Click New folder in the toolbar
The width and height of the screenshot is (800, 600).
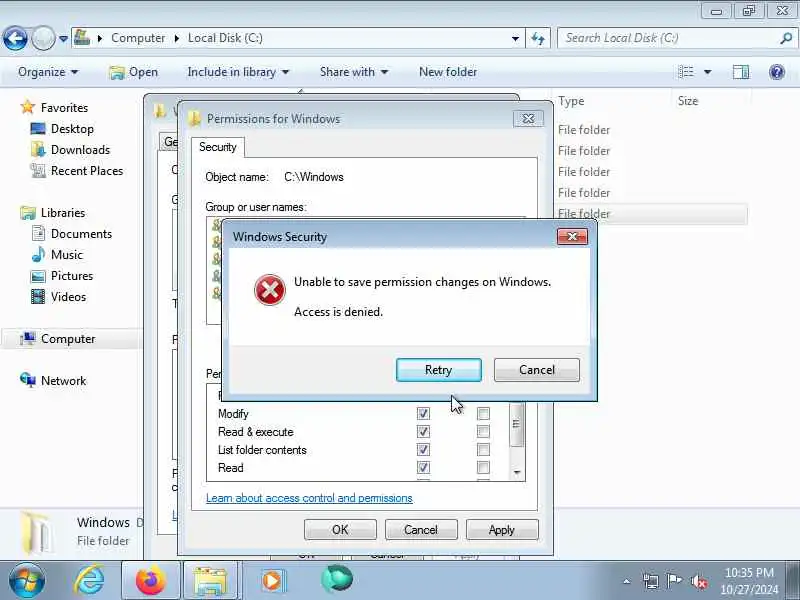pos(448,72)
